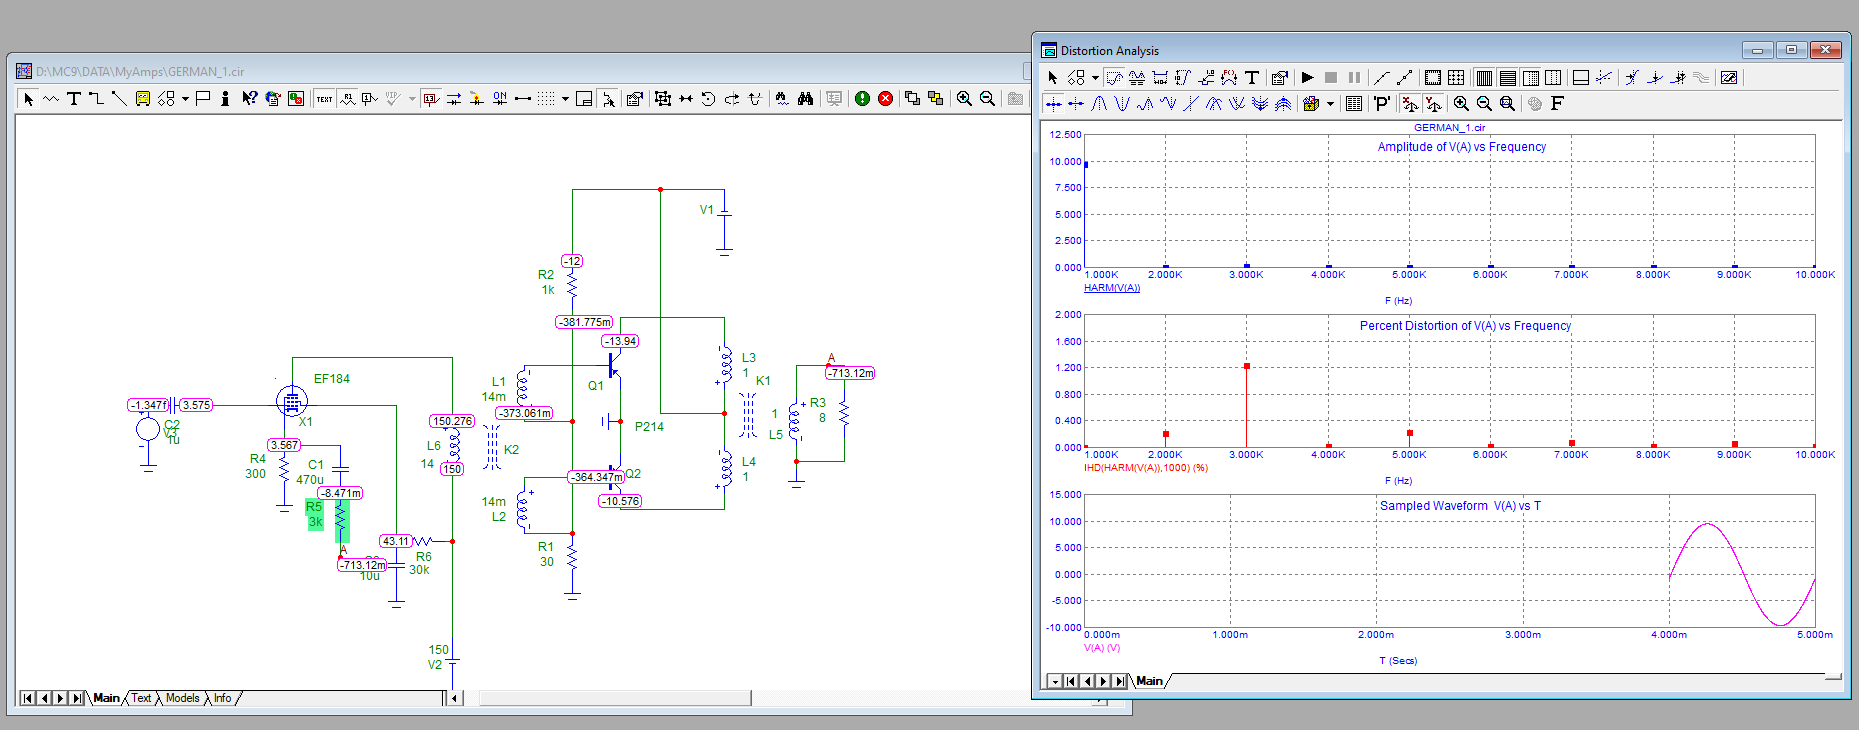The width and height of the screenshot is (1859, 730).
Task: Select the Text tool in schematic toolbar
Action: [73, 98]
